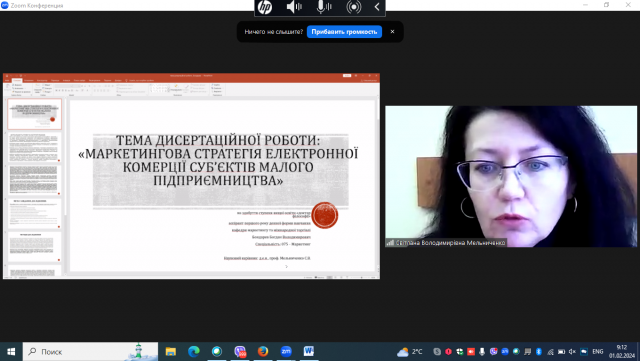The width and height of the screenshot is (640, 361).
Task: Click the red camera recording tray icon
Action: coord(471,352)
